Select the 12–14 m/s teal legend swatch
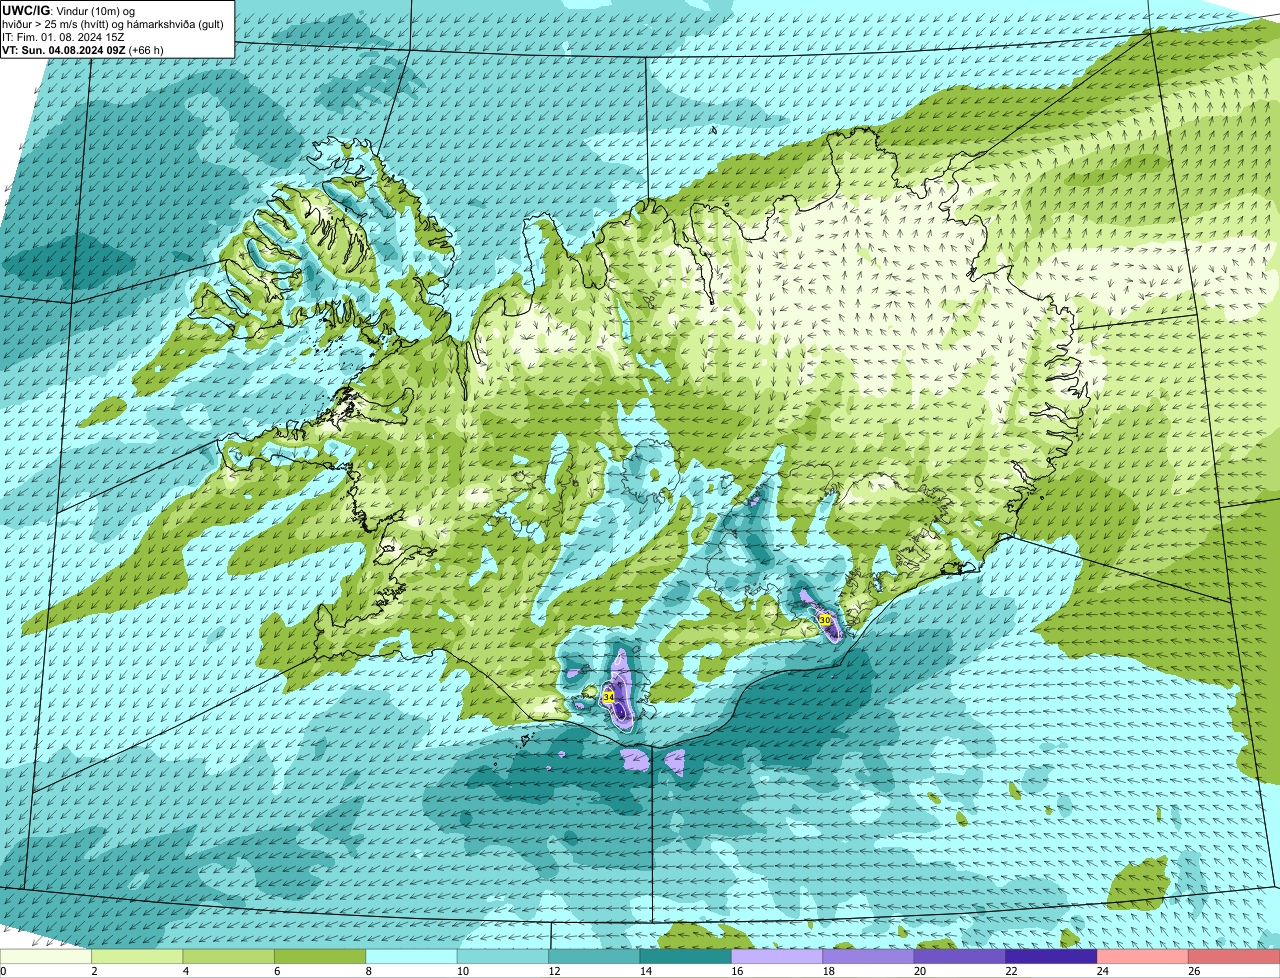 [595, 956]
